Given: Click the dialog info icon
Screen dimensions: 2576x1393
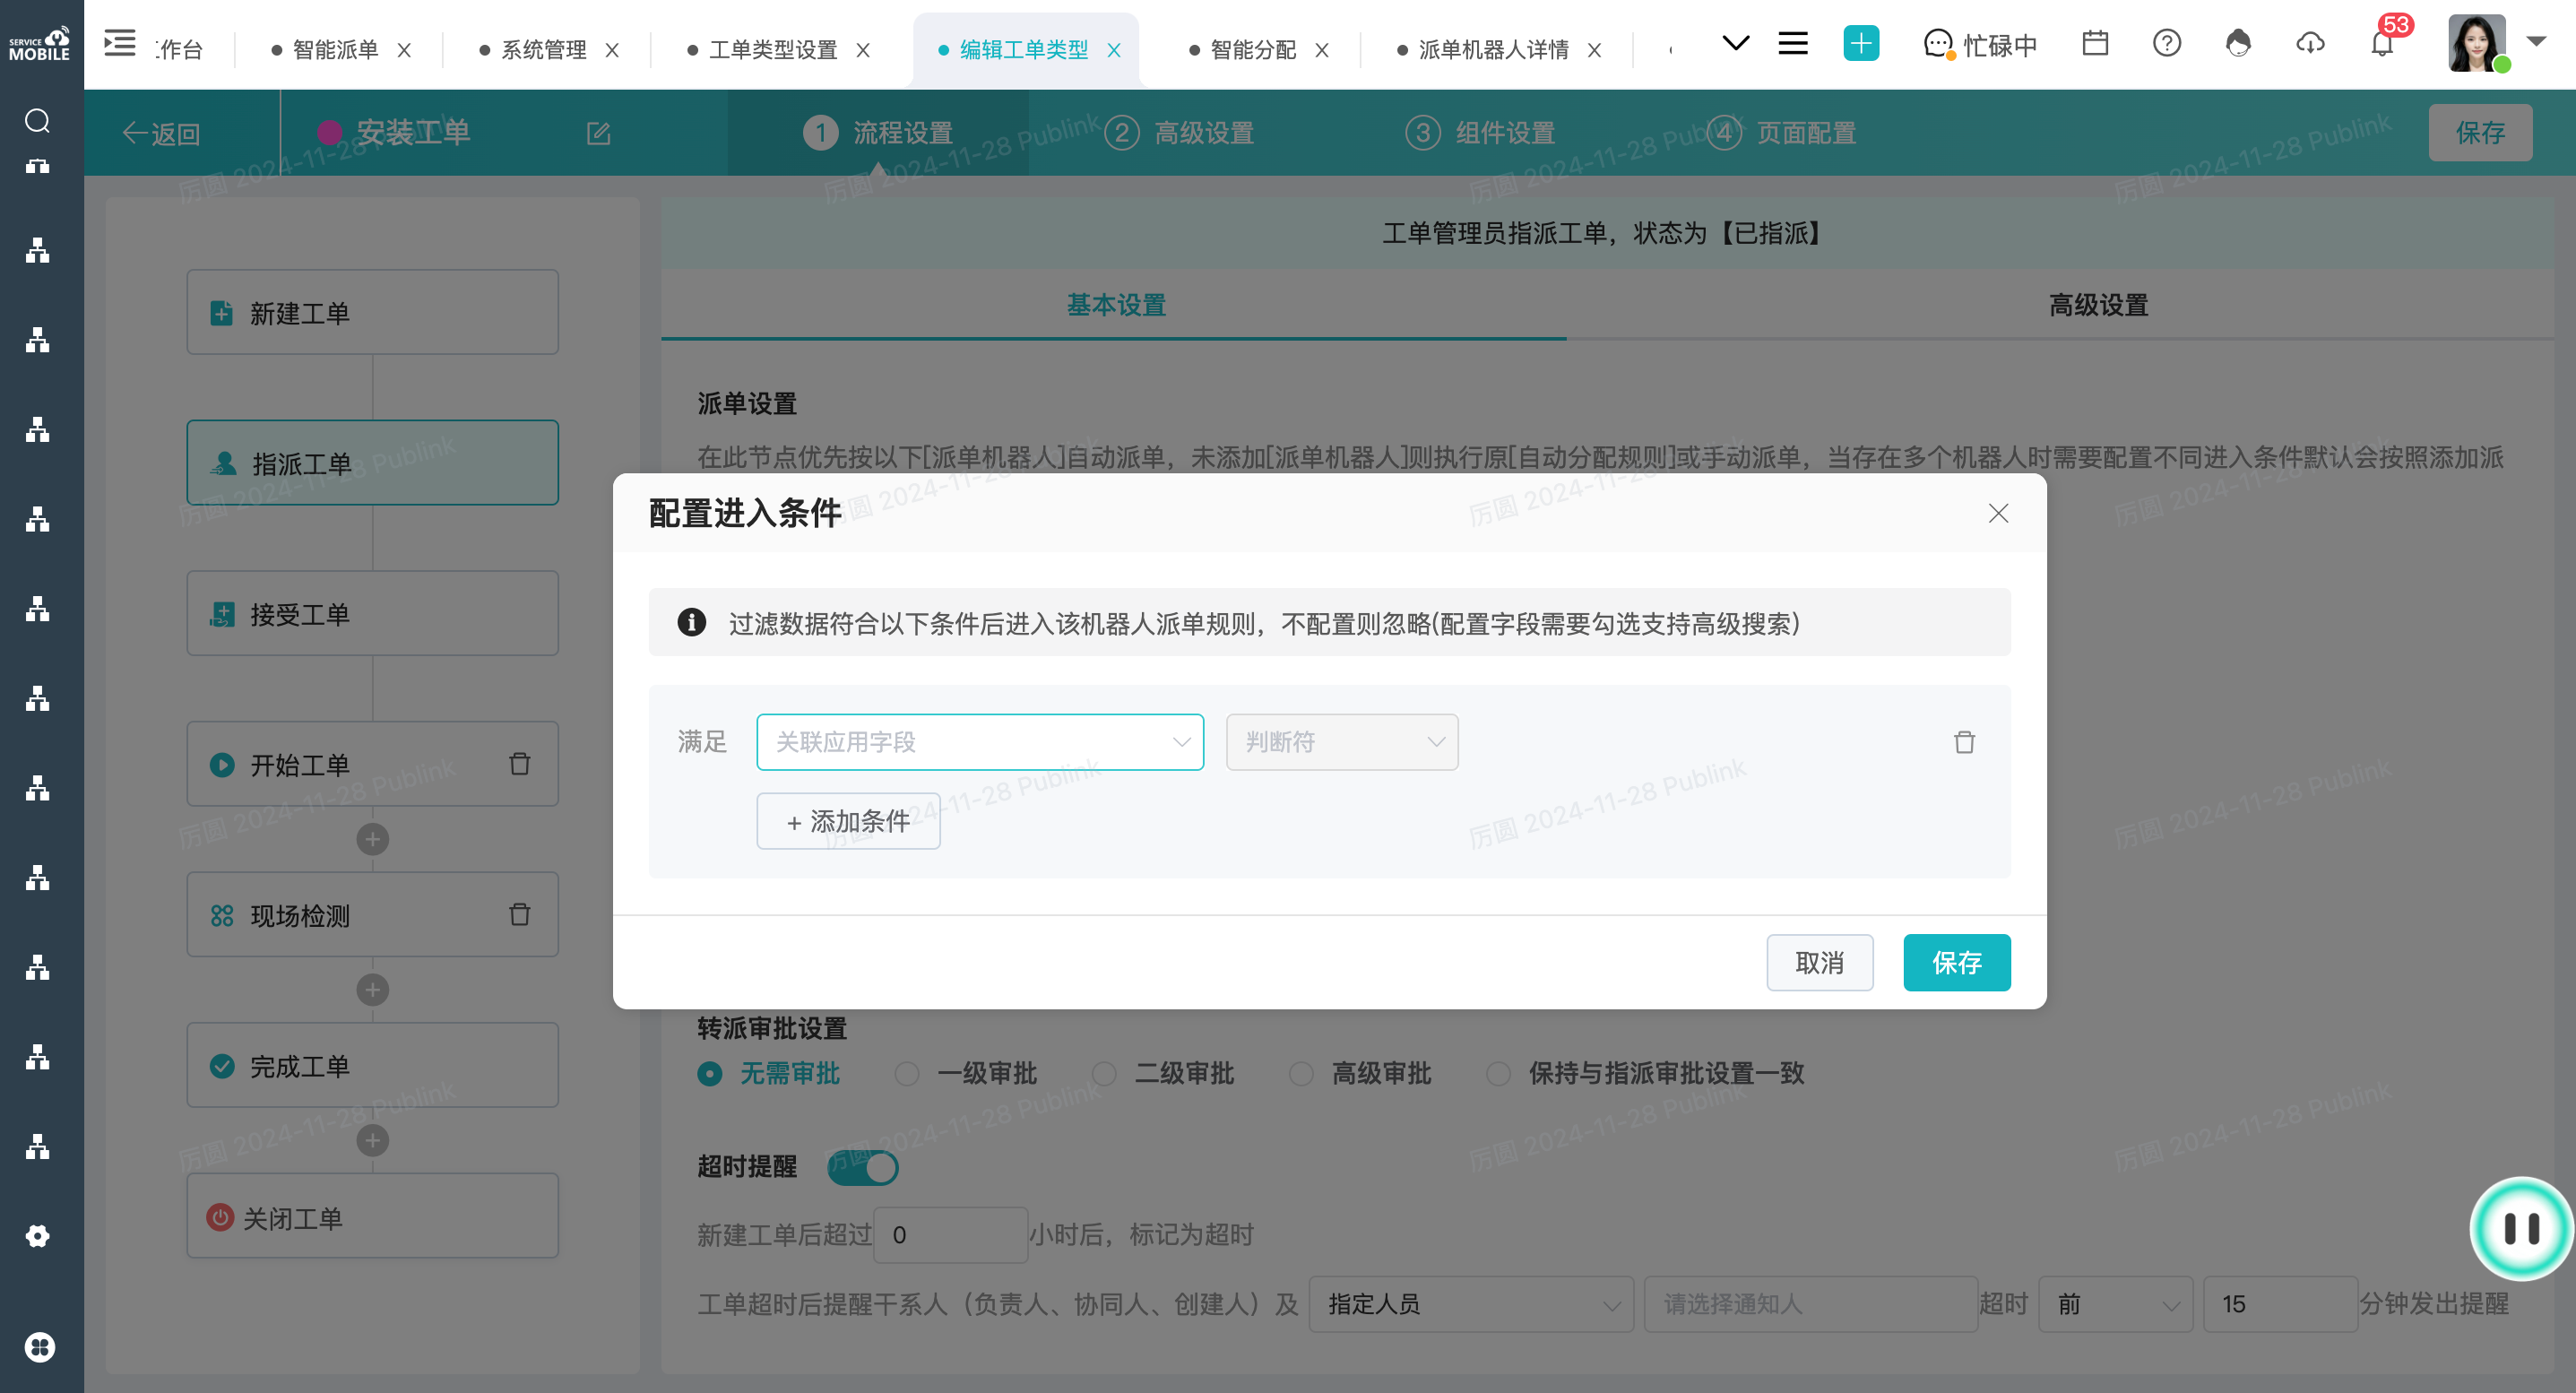Looking at the screenshot, I should click(x=691, y=622).
